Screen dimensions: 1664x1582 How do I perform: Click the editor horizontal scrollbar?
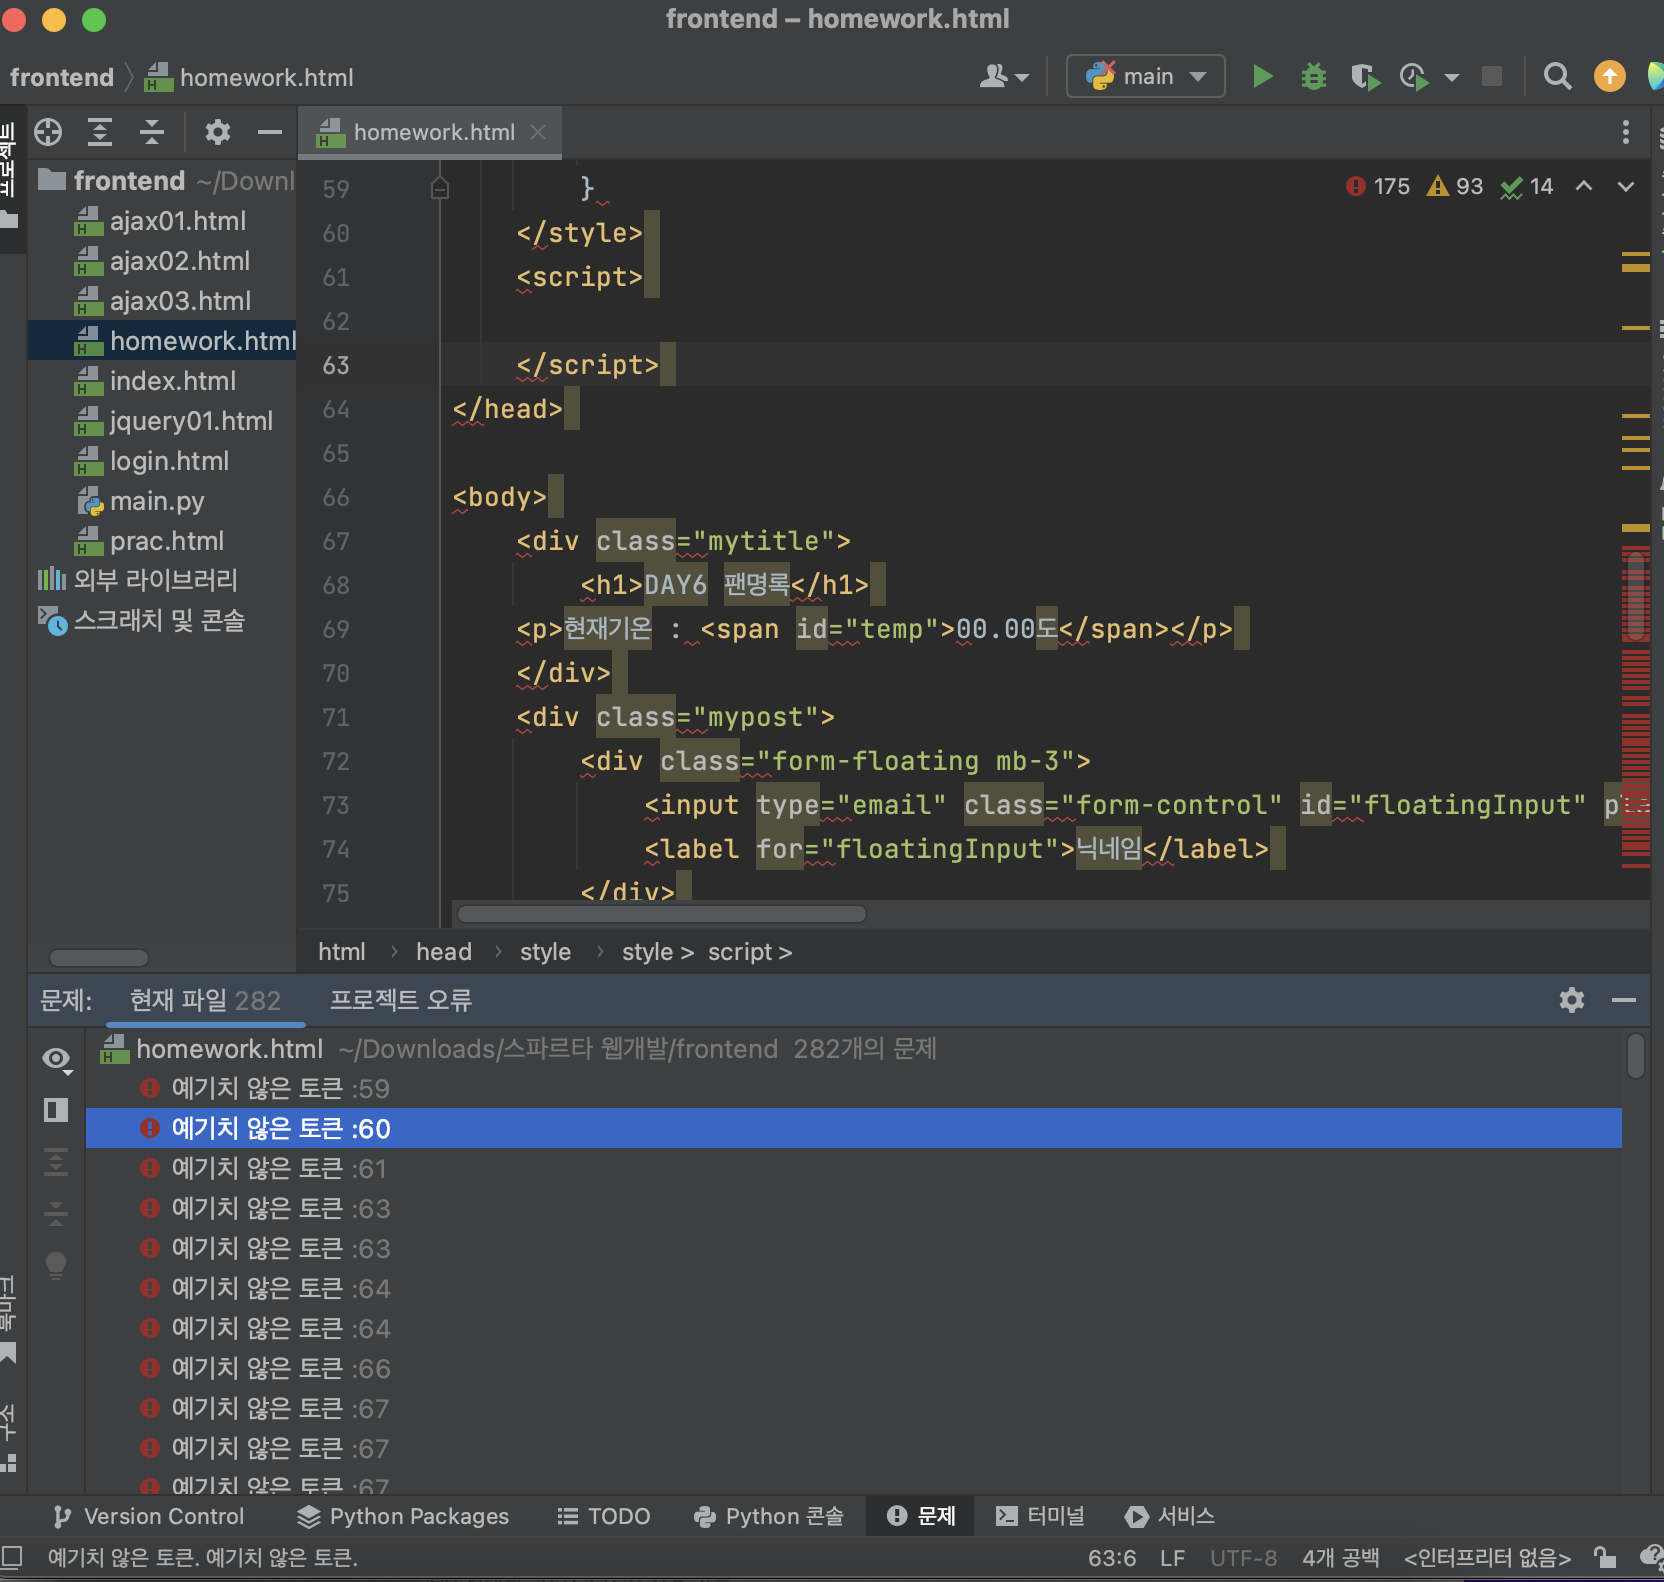pos(662,914)
